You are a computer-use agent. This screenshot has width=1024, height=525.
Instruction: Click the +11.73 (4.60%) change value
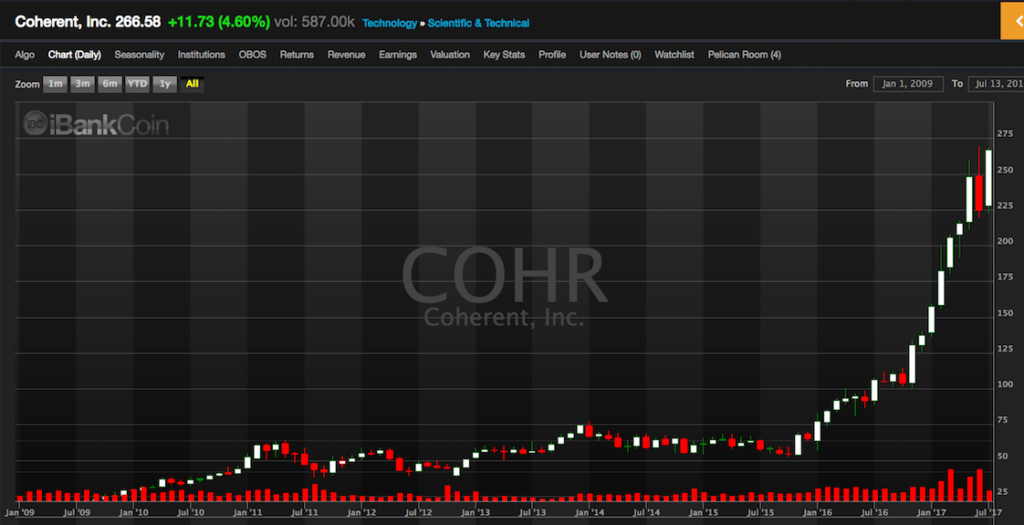tap(219, 22)
